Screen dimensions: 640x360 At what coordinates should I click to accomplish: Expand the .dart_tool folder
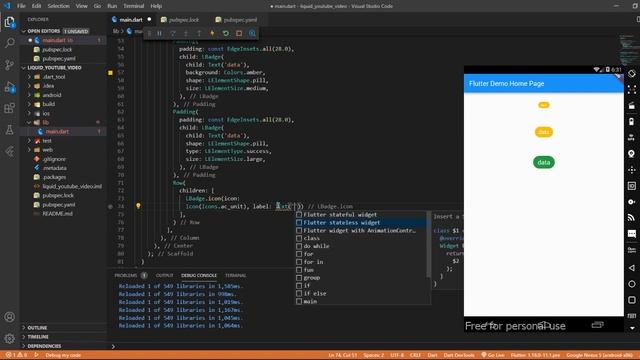(54, 77)
